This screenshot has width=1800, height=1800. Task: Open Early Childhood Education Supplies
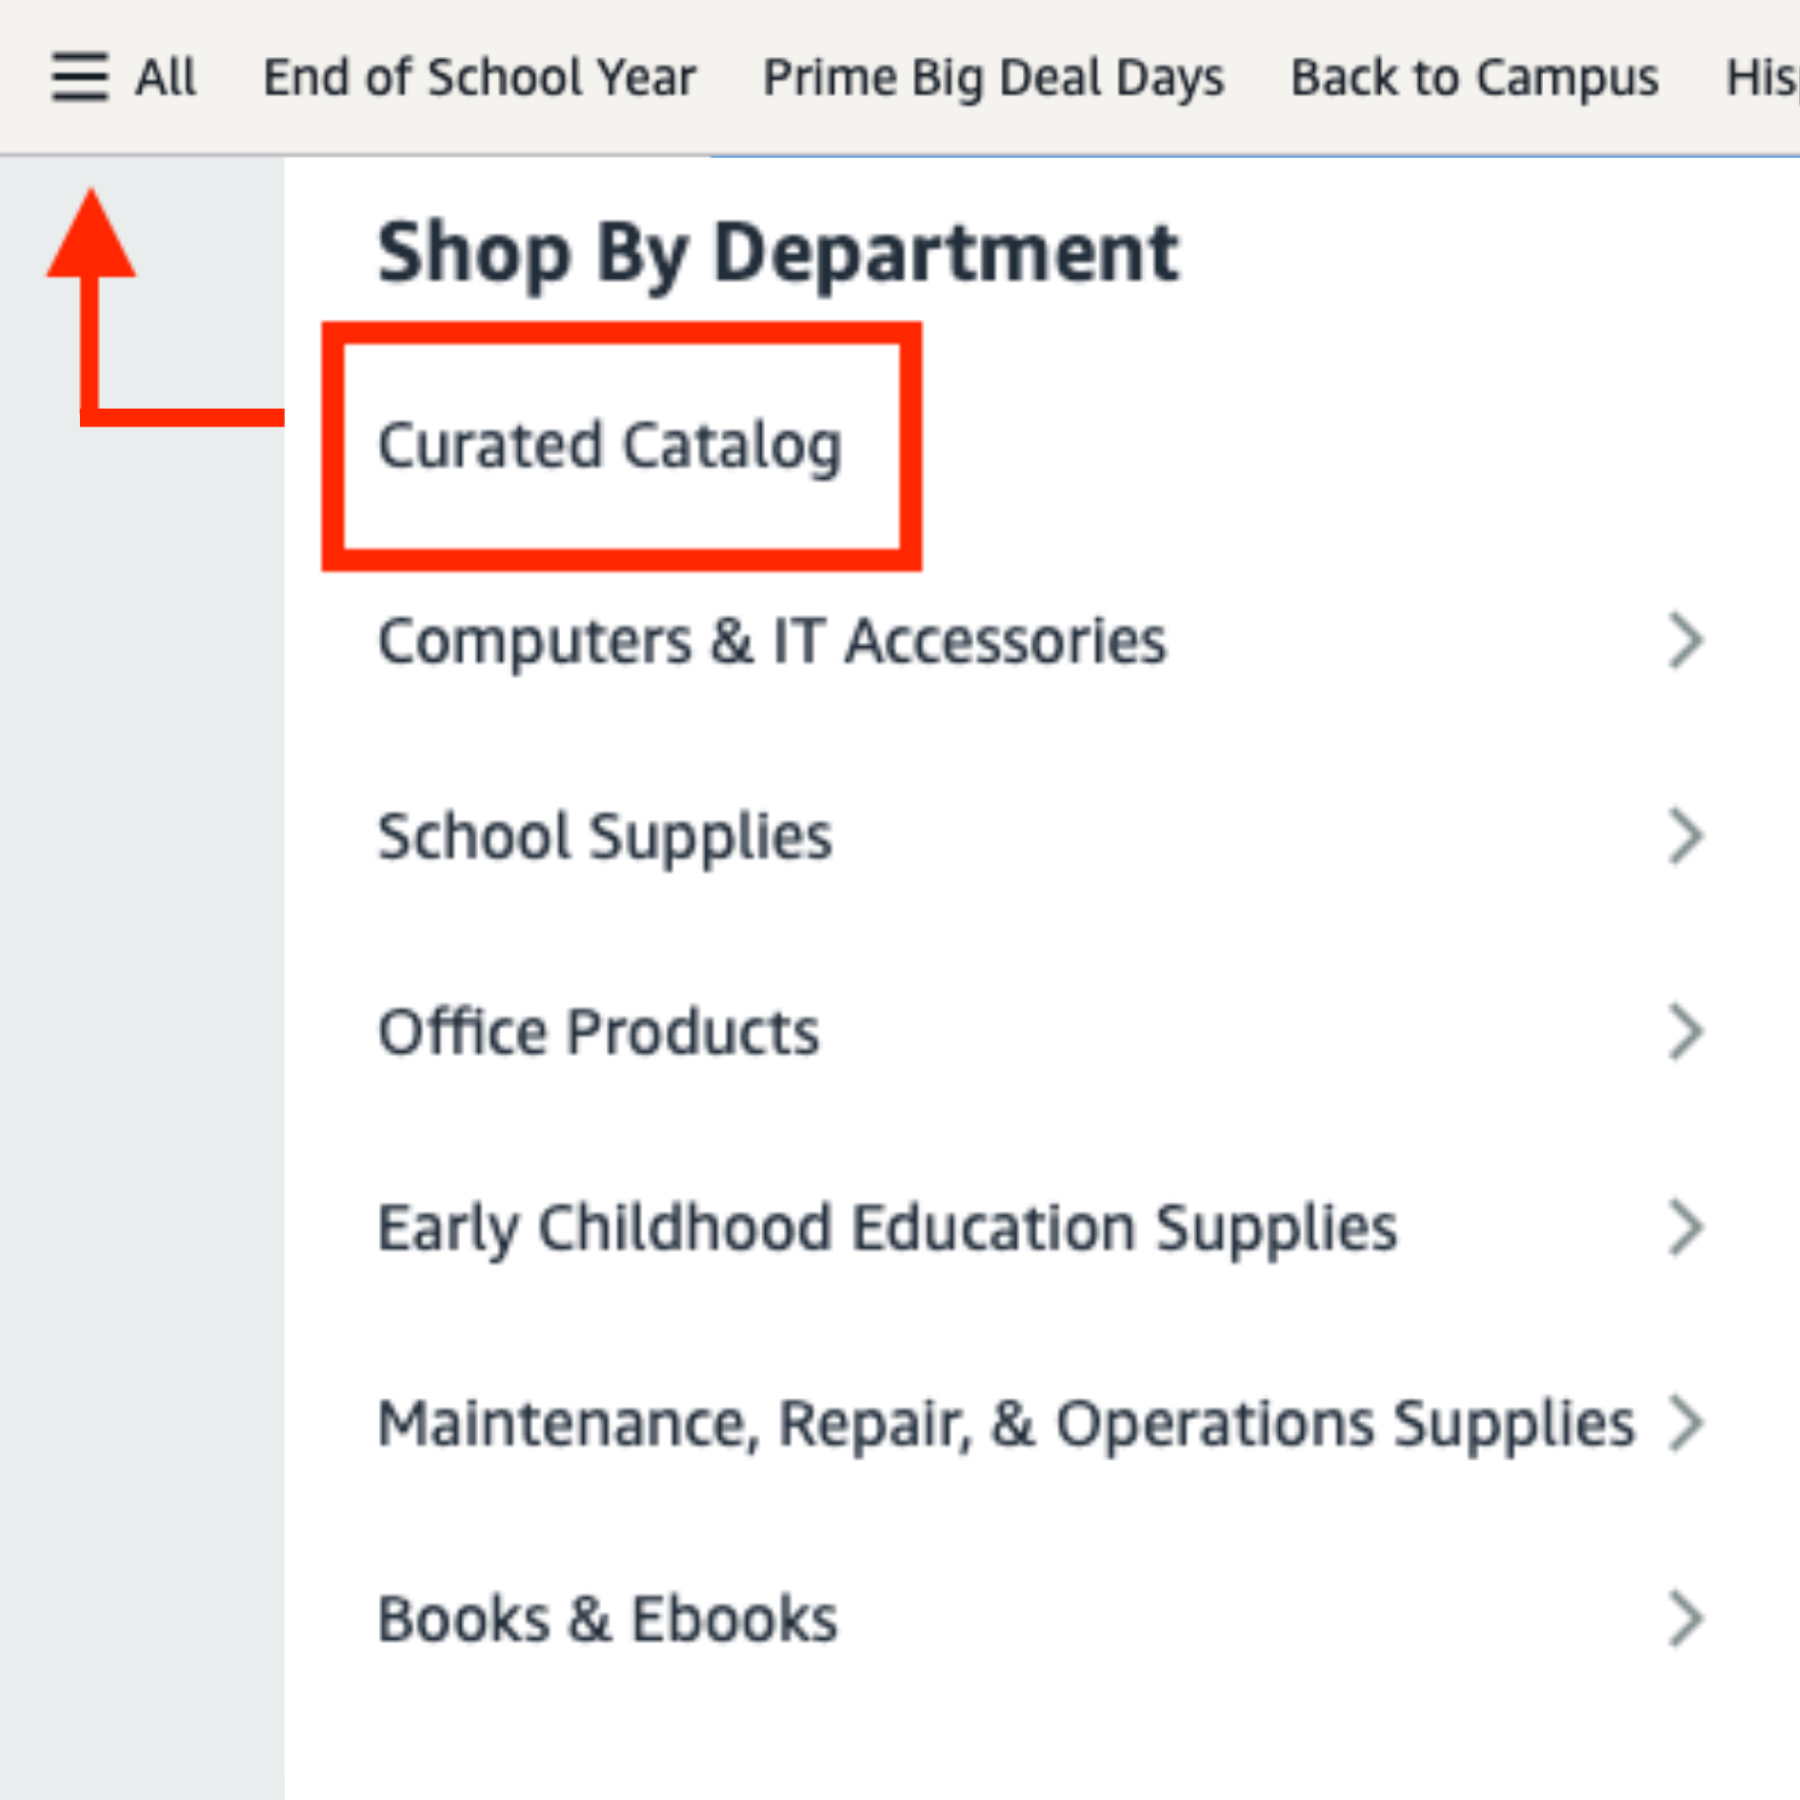point(887,1228)
